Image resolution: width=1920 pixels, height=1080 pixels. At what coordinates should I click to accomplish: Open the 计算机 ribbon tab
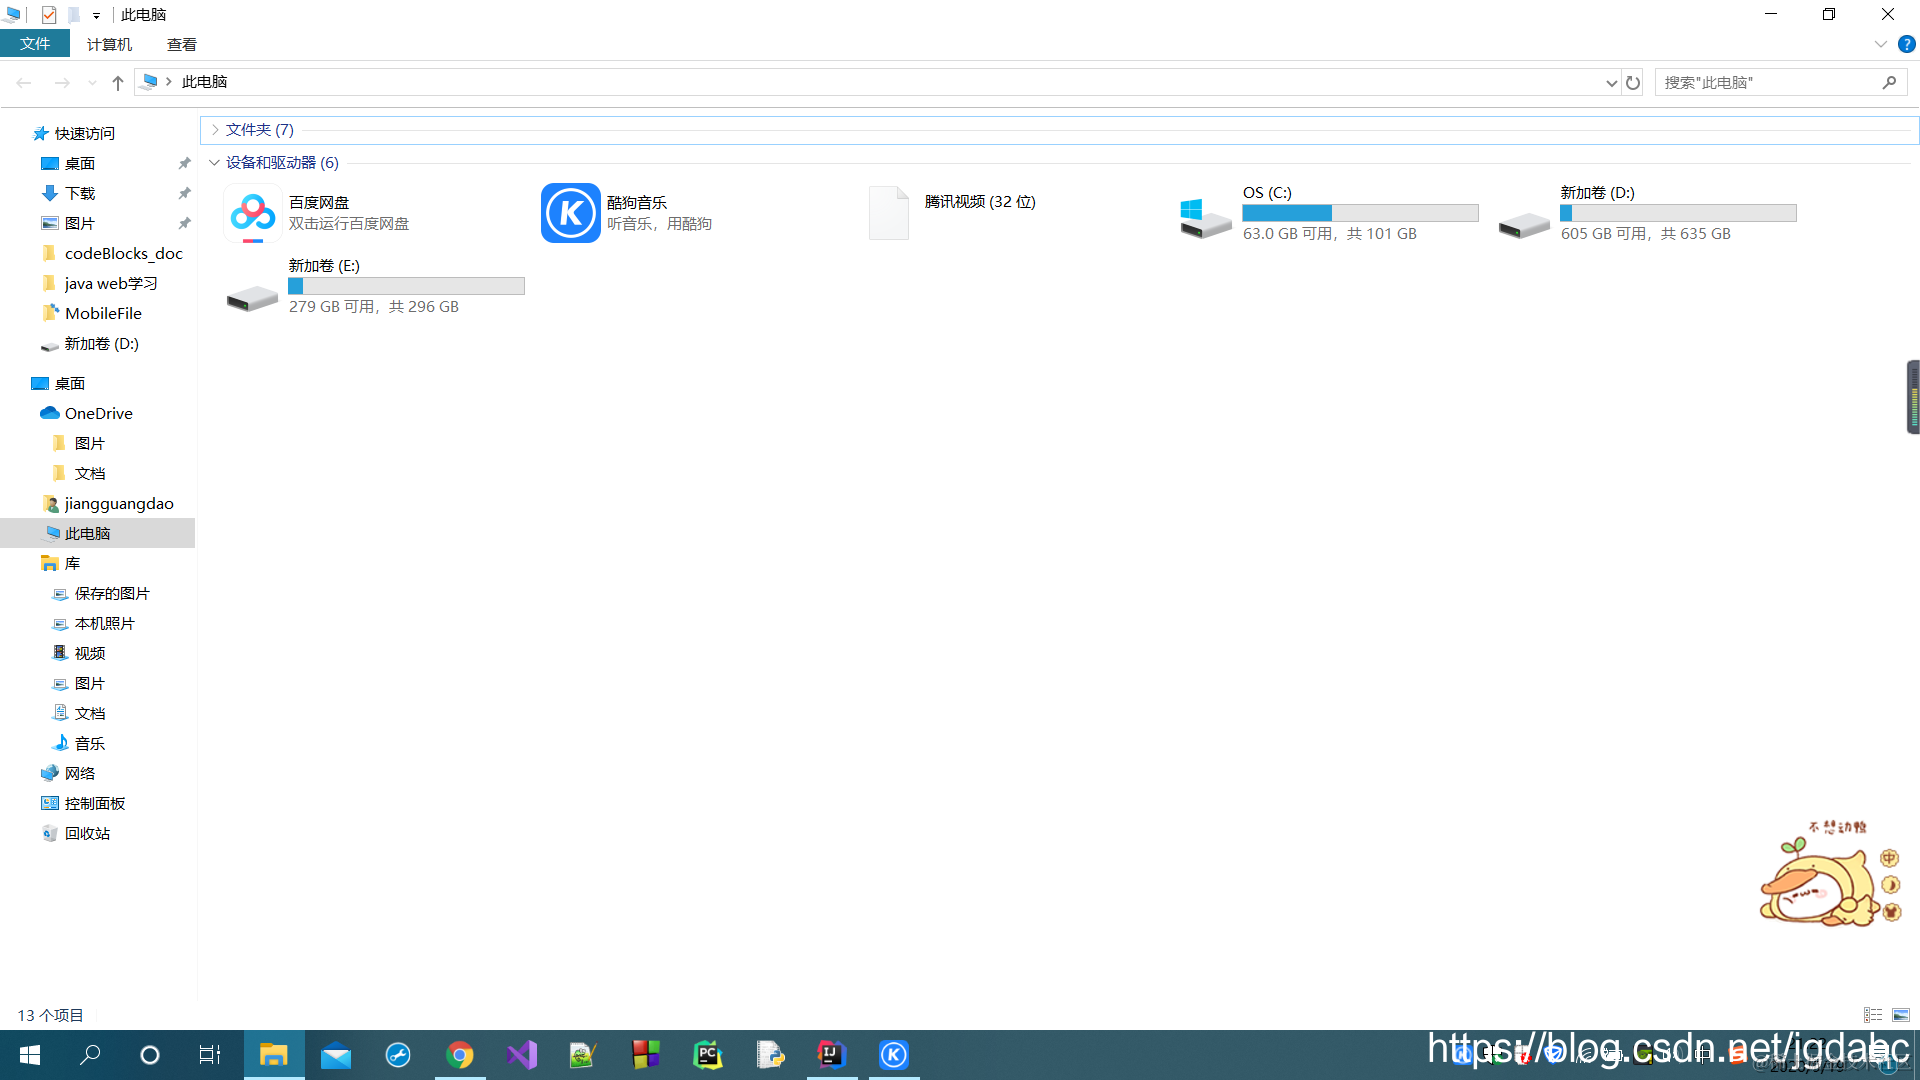pos(109,44)
